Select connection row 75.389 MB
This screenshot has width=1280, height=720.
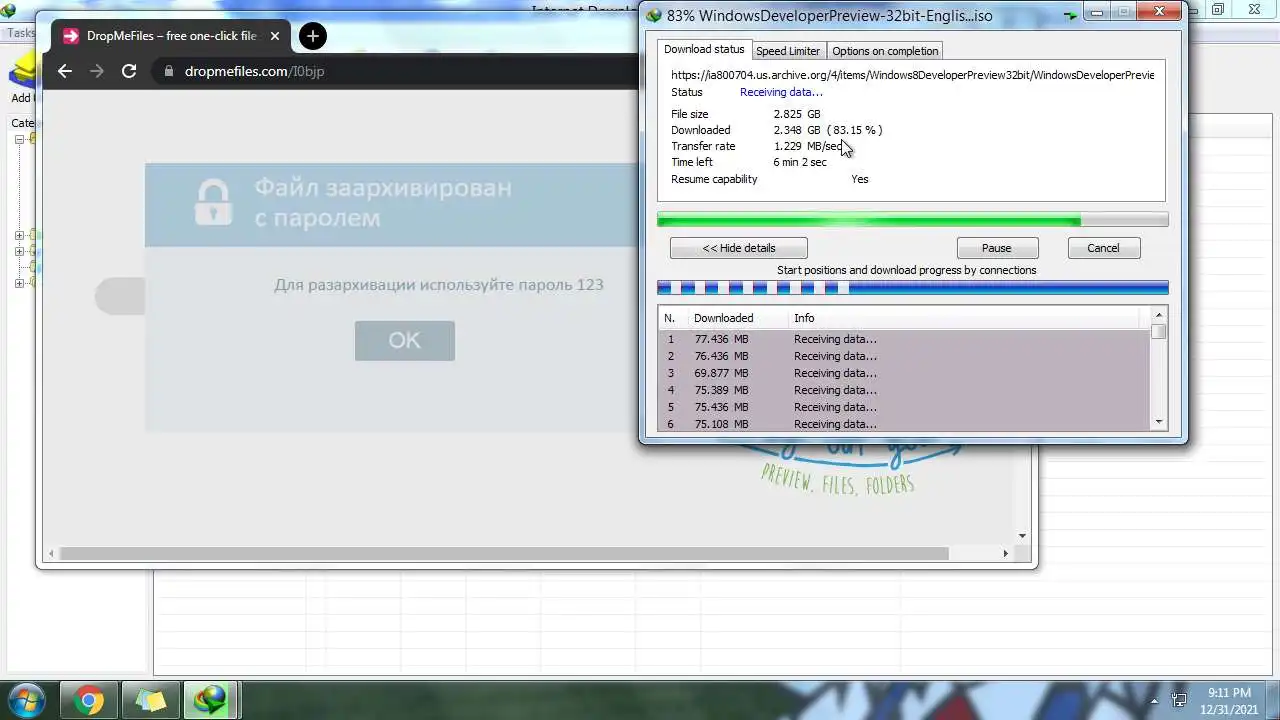(x=904, y=390)
